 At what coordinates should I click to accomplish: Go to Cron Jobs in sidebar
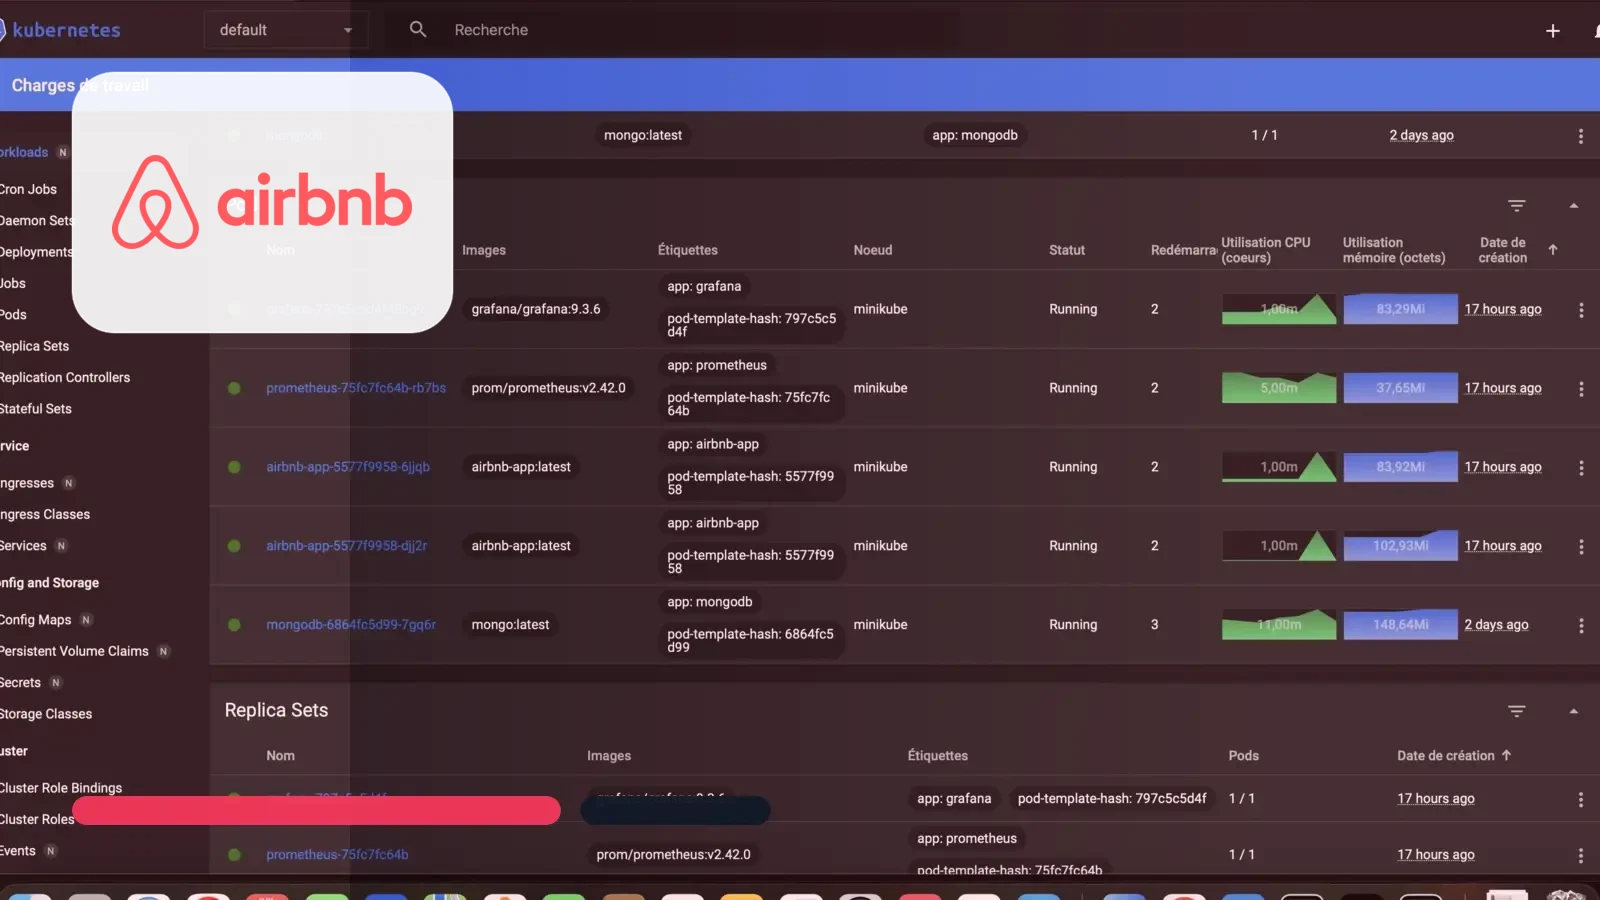coord(28,189)
